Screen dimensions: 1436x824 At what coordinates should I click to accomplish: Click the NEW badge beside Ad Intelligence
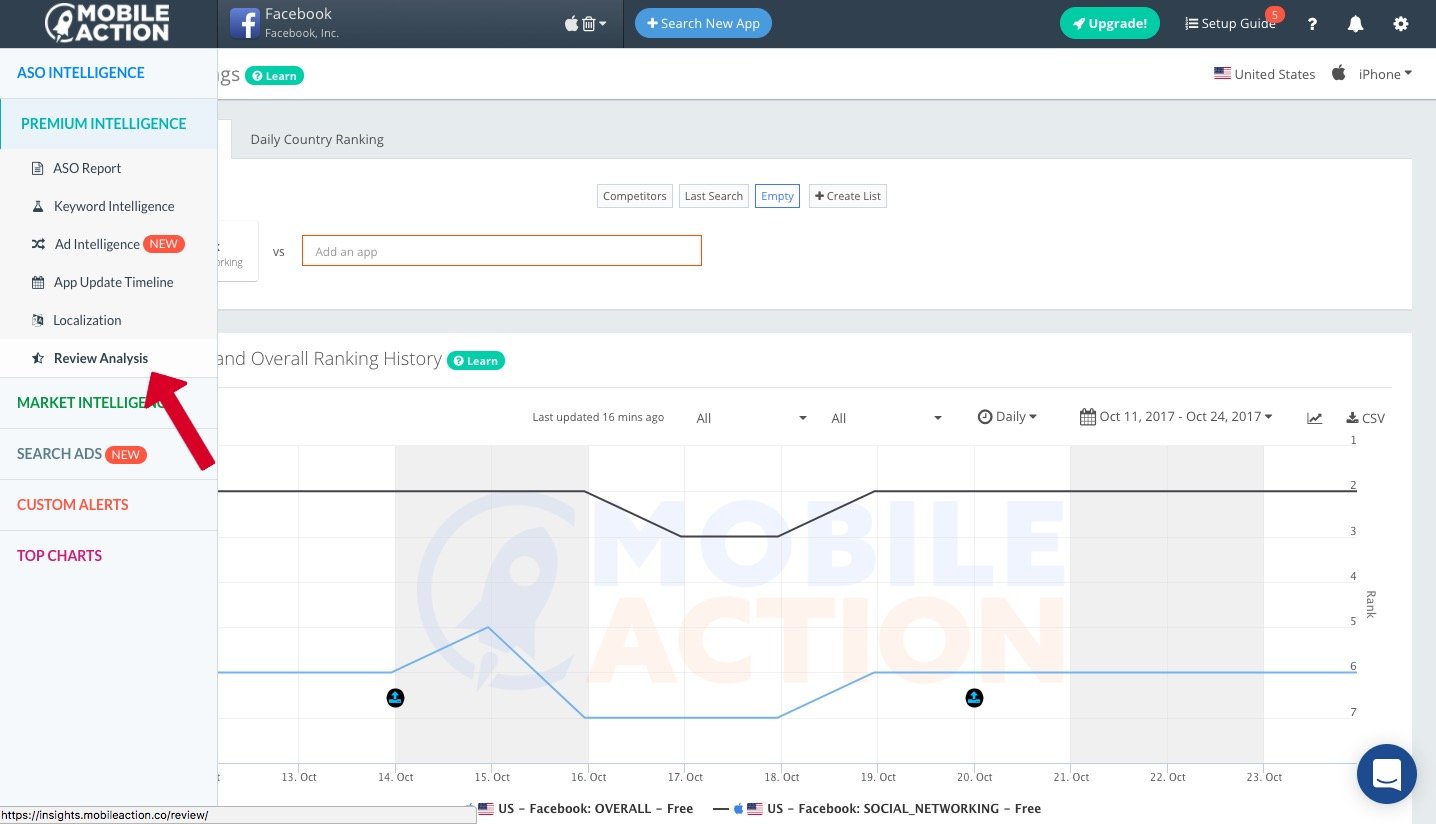click(164, 244)
